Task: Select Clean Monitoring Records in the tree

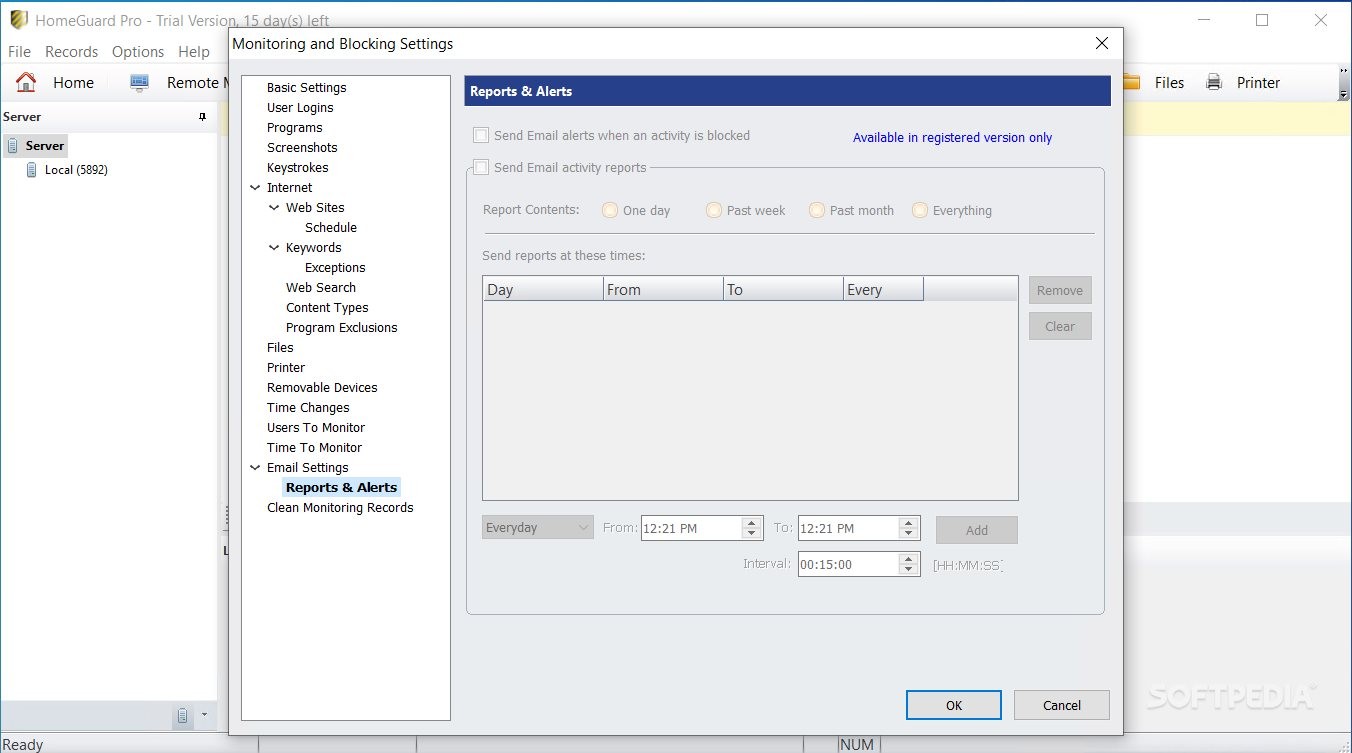Action: [x=340, y=508]
